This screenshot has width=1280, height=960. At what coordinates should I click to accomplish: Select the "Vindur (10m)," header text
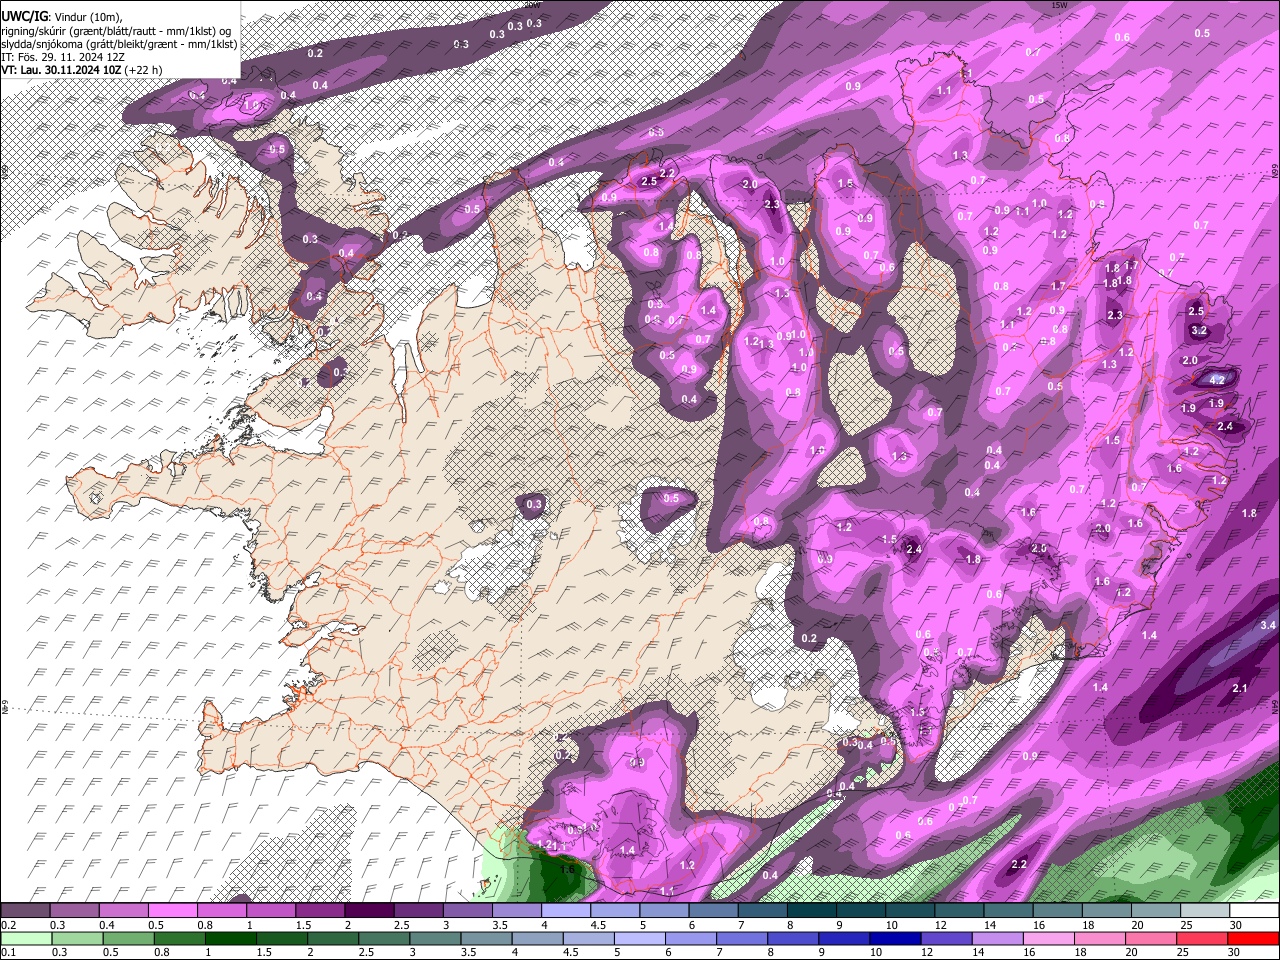click(87, 17)
